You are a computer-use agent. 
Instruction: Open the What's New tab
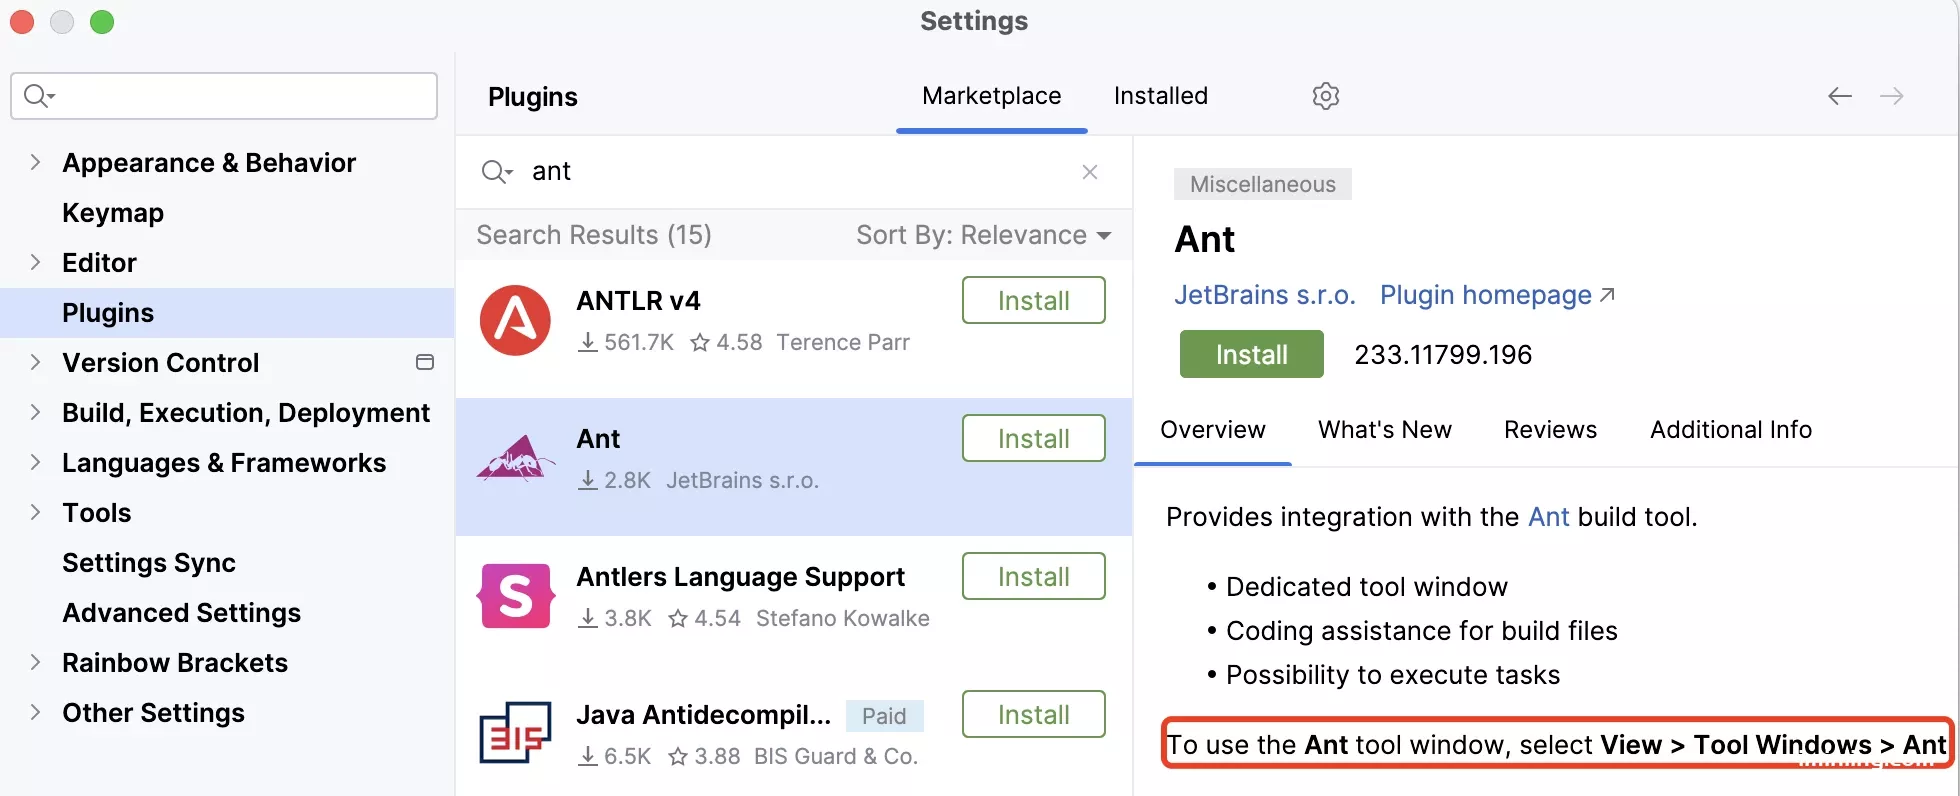click(1385, 430)
